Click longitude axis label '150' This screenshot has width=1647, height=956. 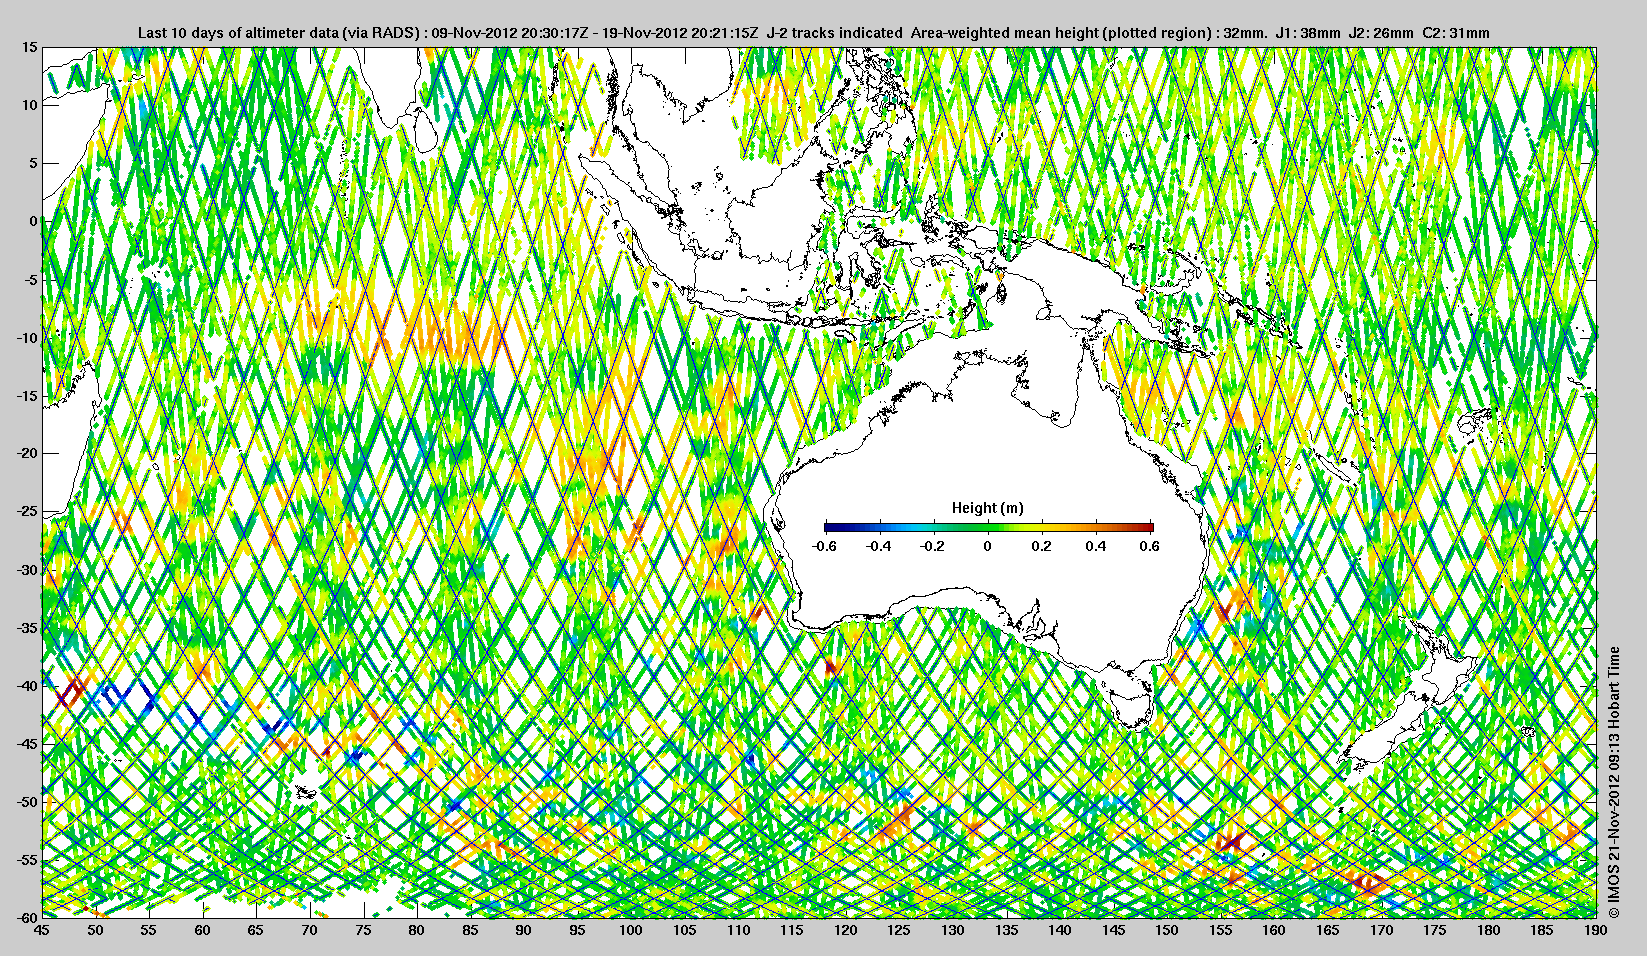coord(1167,930)
